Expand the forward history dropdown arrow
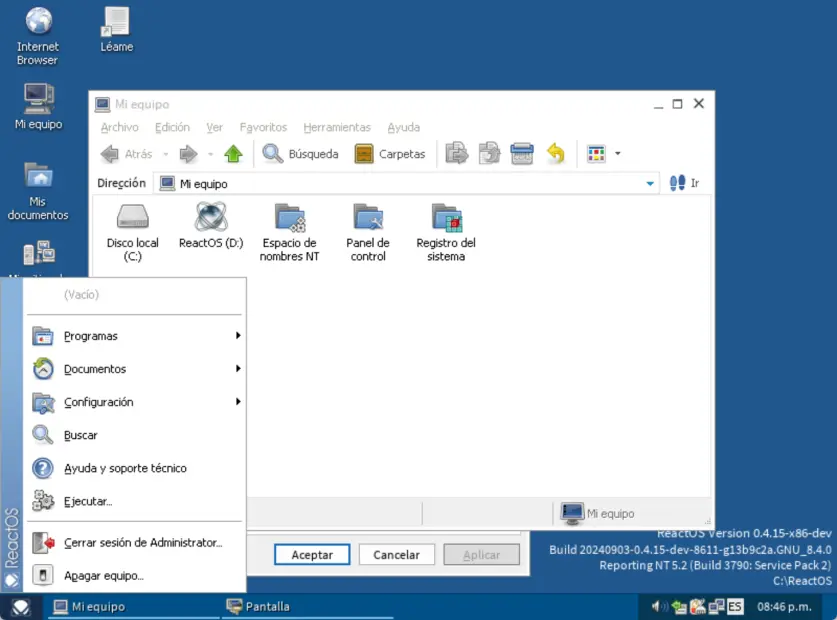 coord(210,154)
